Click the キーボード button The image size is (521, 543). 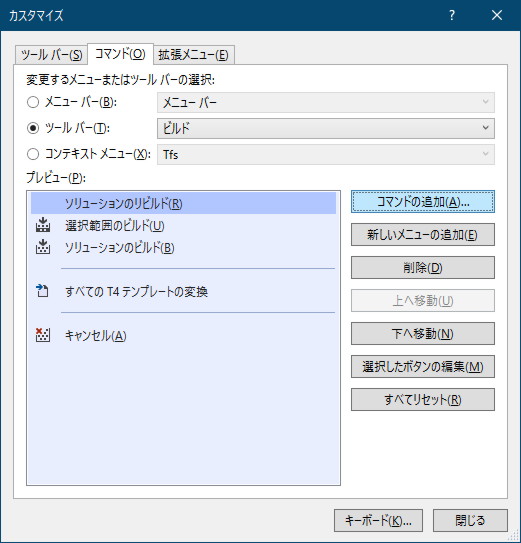click(378, 520)
